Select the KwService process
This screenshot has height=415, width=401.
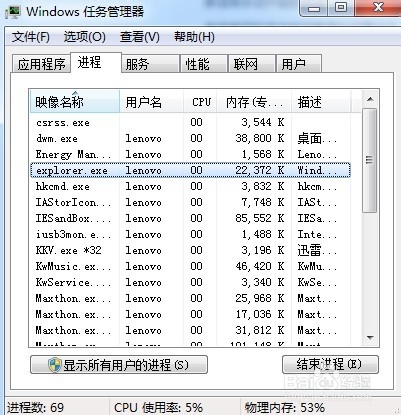pos(190,282)
